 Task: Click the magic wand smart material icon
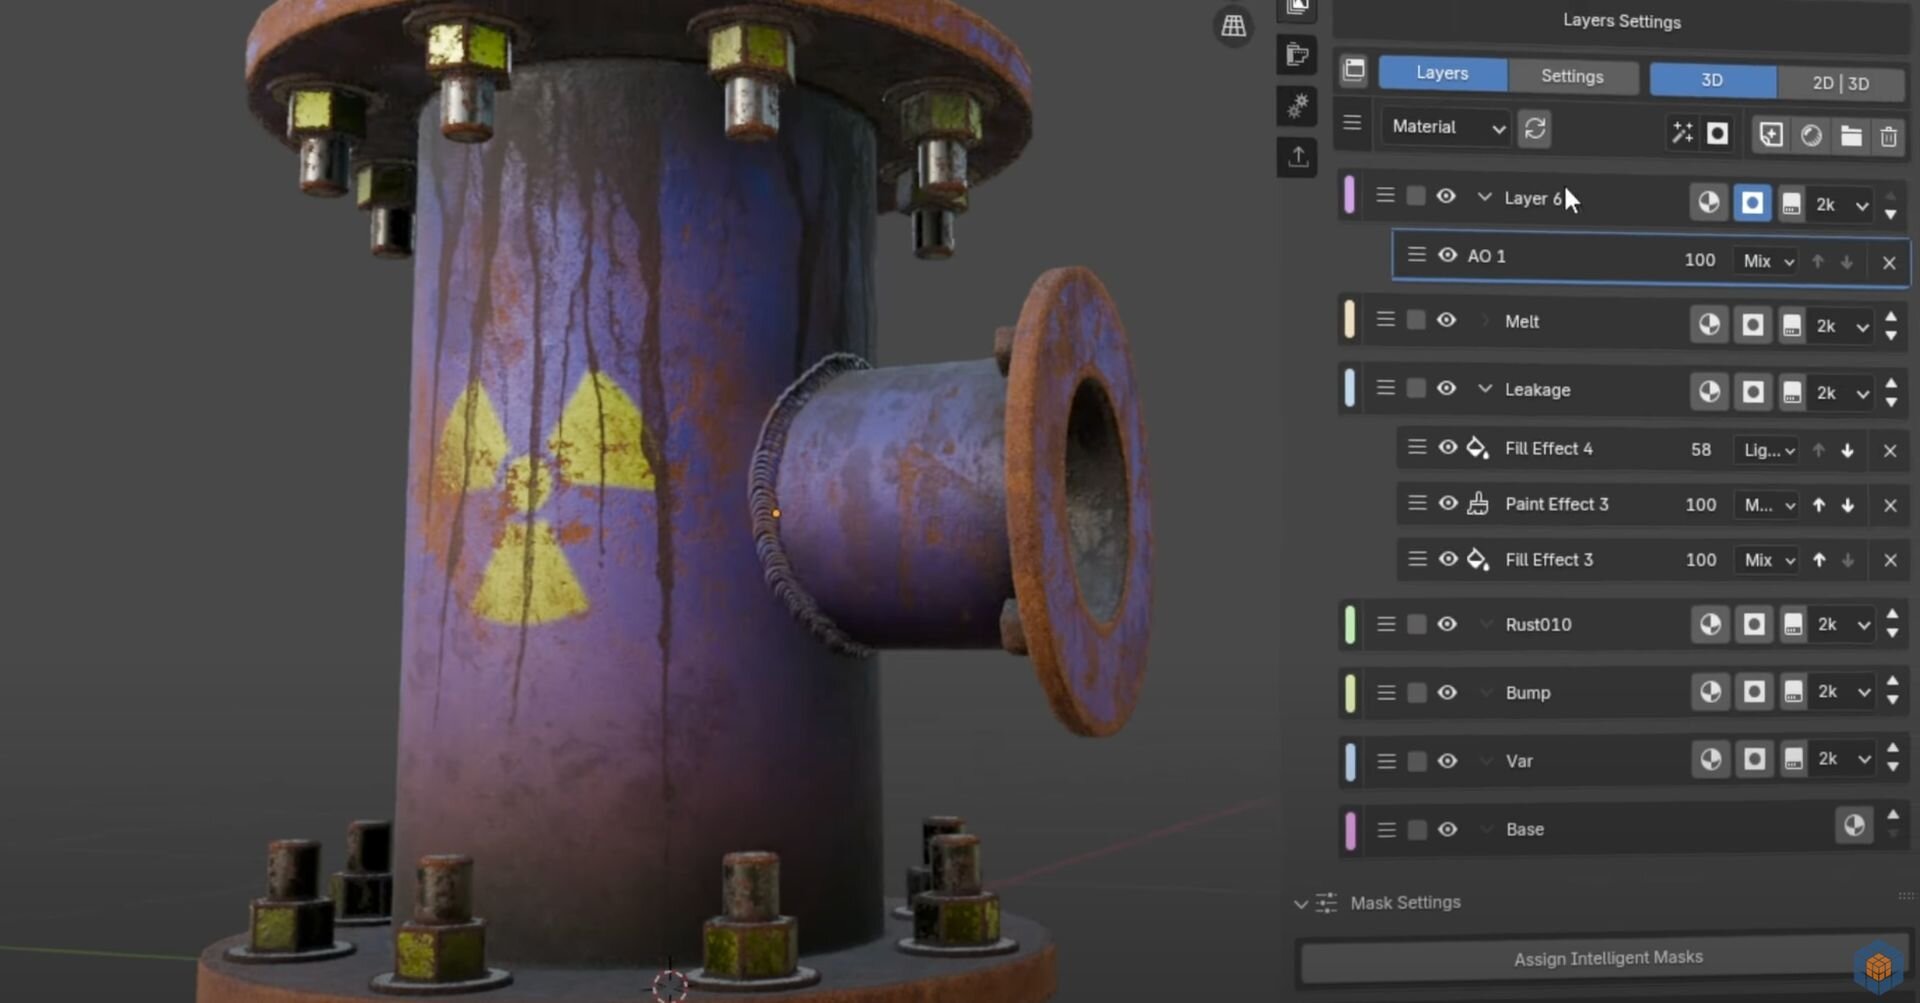[1682, 133]
